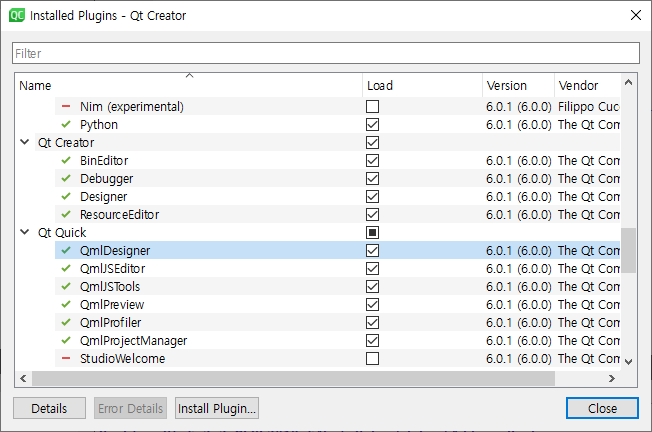652x432 pixels.
Task: Uncheck the Load box for QmlJSTools
Action: click(x=373, y=286)
